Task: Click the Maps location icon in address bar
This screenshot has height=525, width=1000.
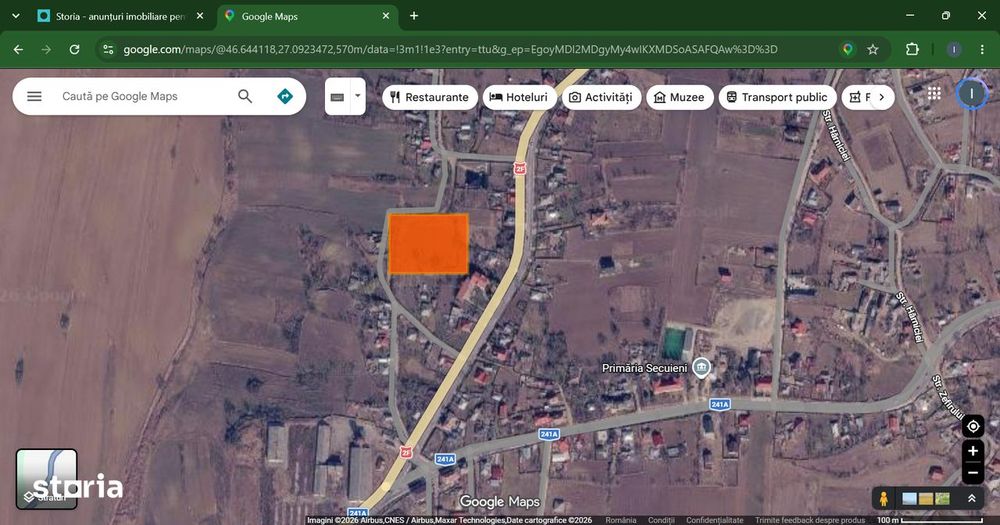Action: point(848,49)
